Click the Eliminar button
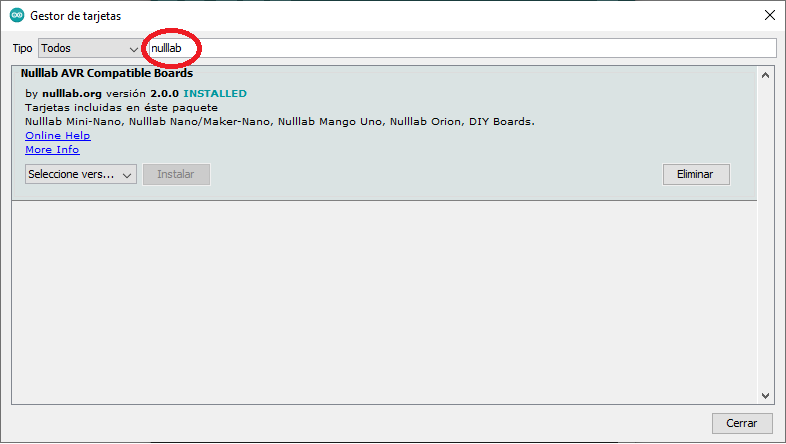 tap(696, 174)
